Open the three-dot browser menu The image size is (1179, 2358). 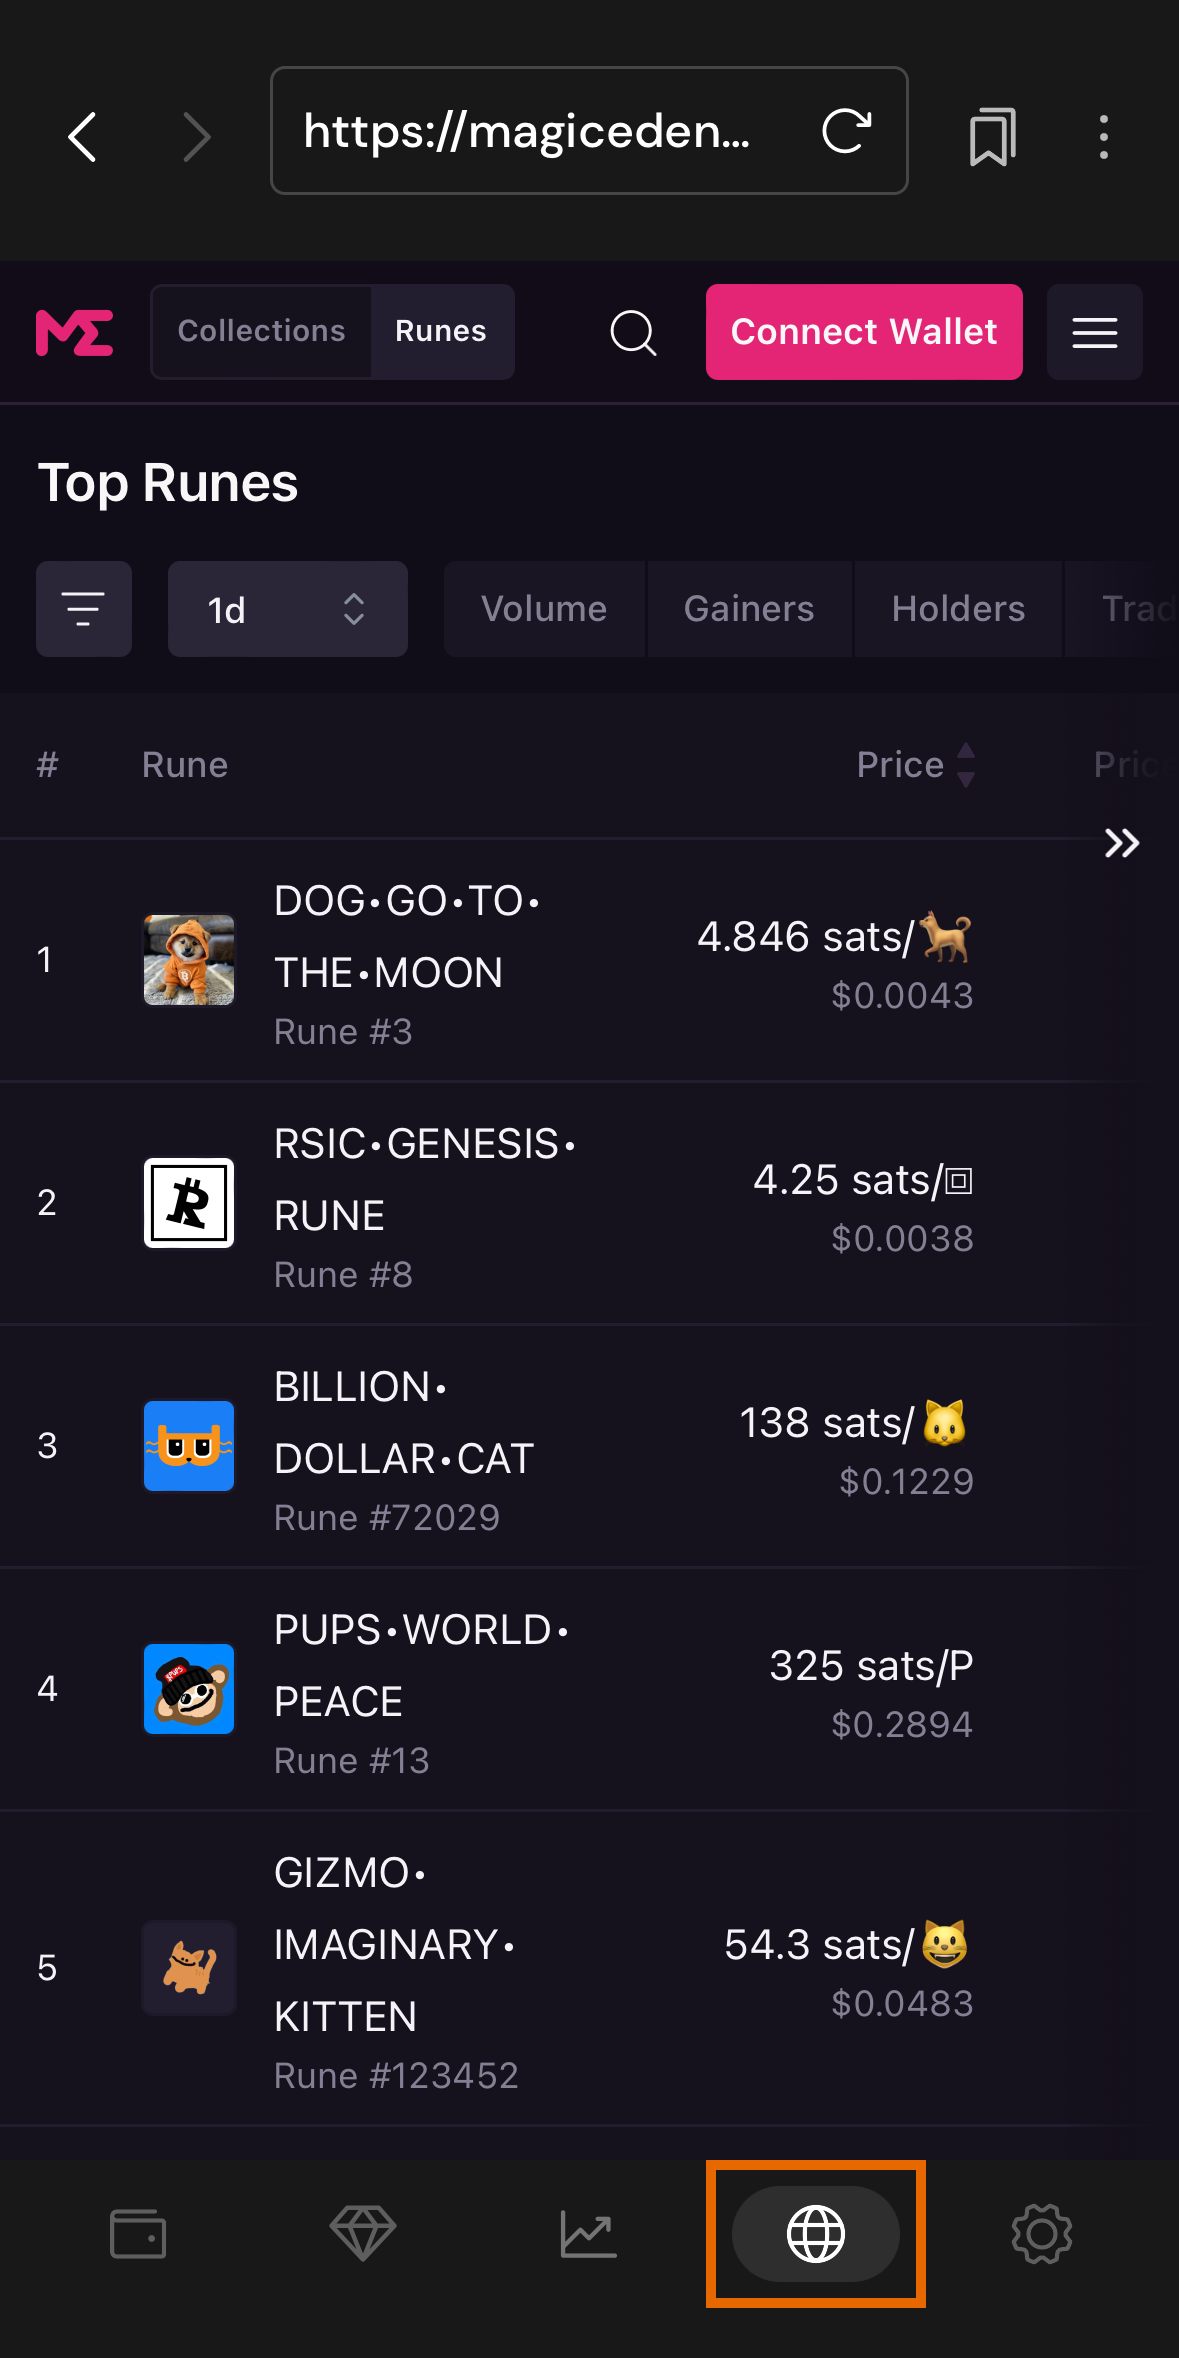coord(1103,136)
